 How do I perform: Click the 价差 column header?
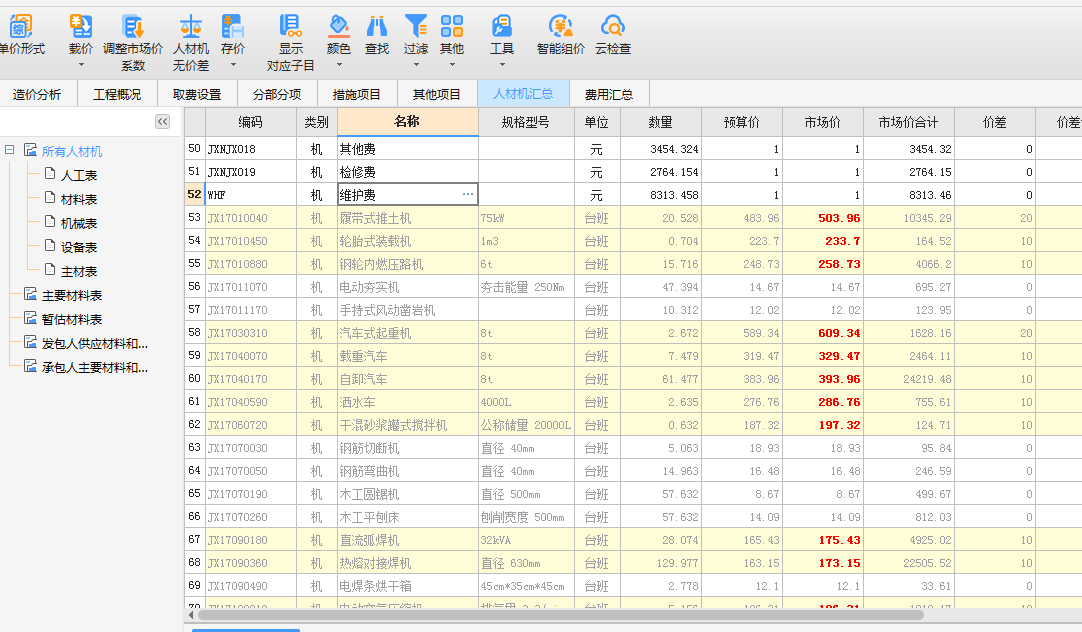coord(994,122)
